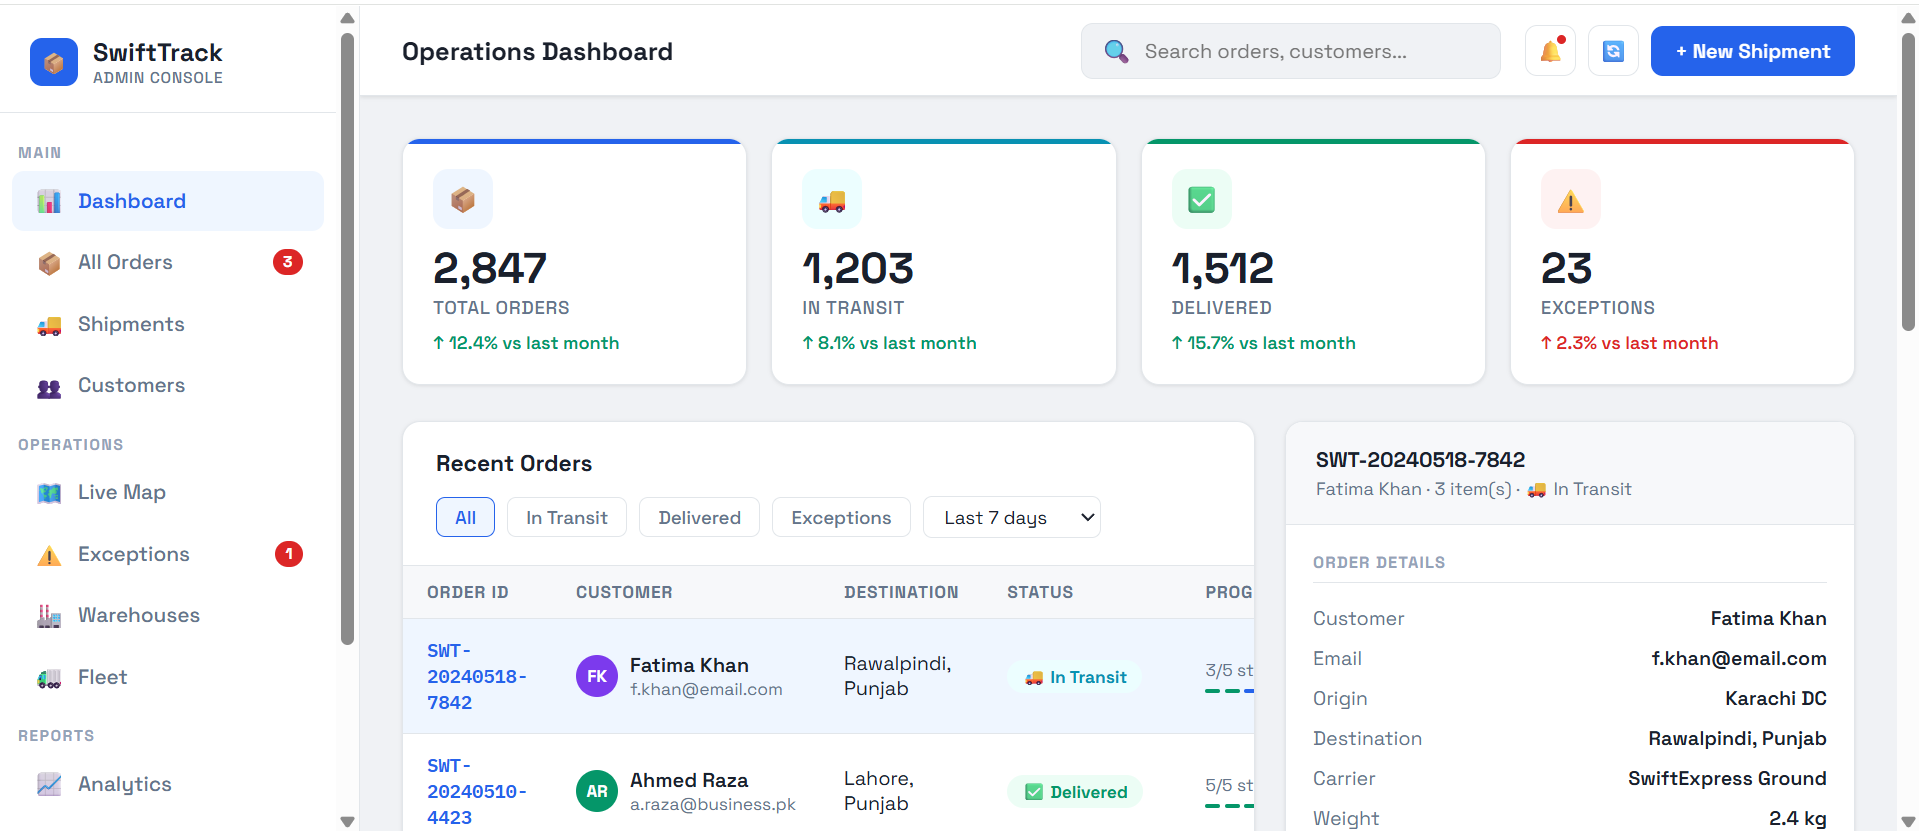This screenshot has width=1919, height=831.
Task: Click the Exceptions warning icon in sidebar
Action: (x=49, y=555)
